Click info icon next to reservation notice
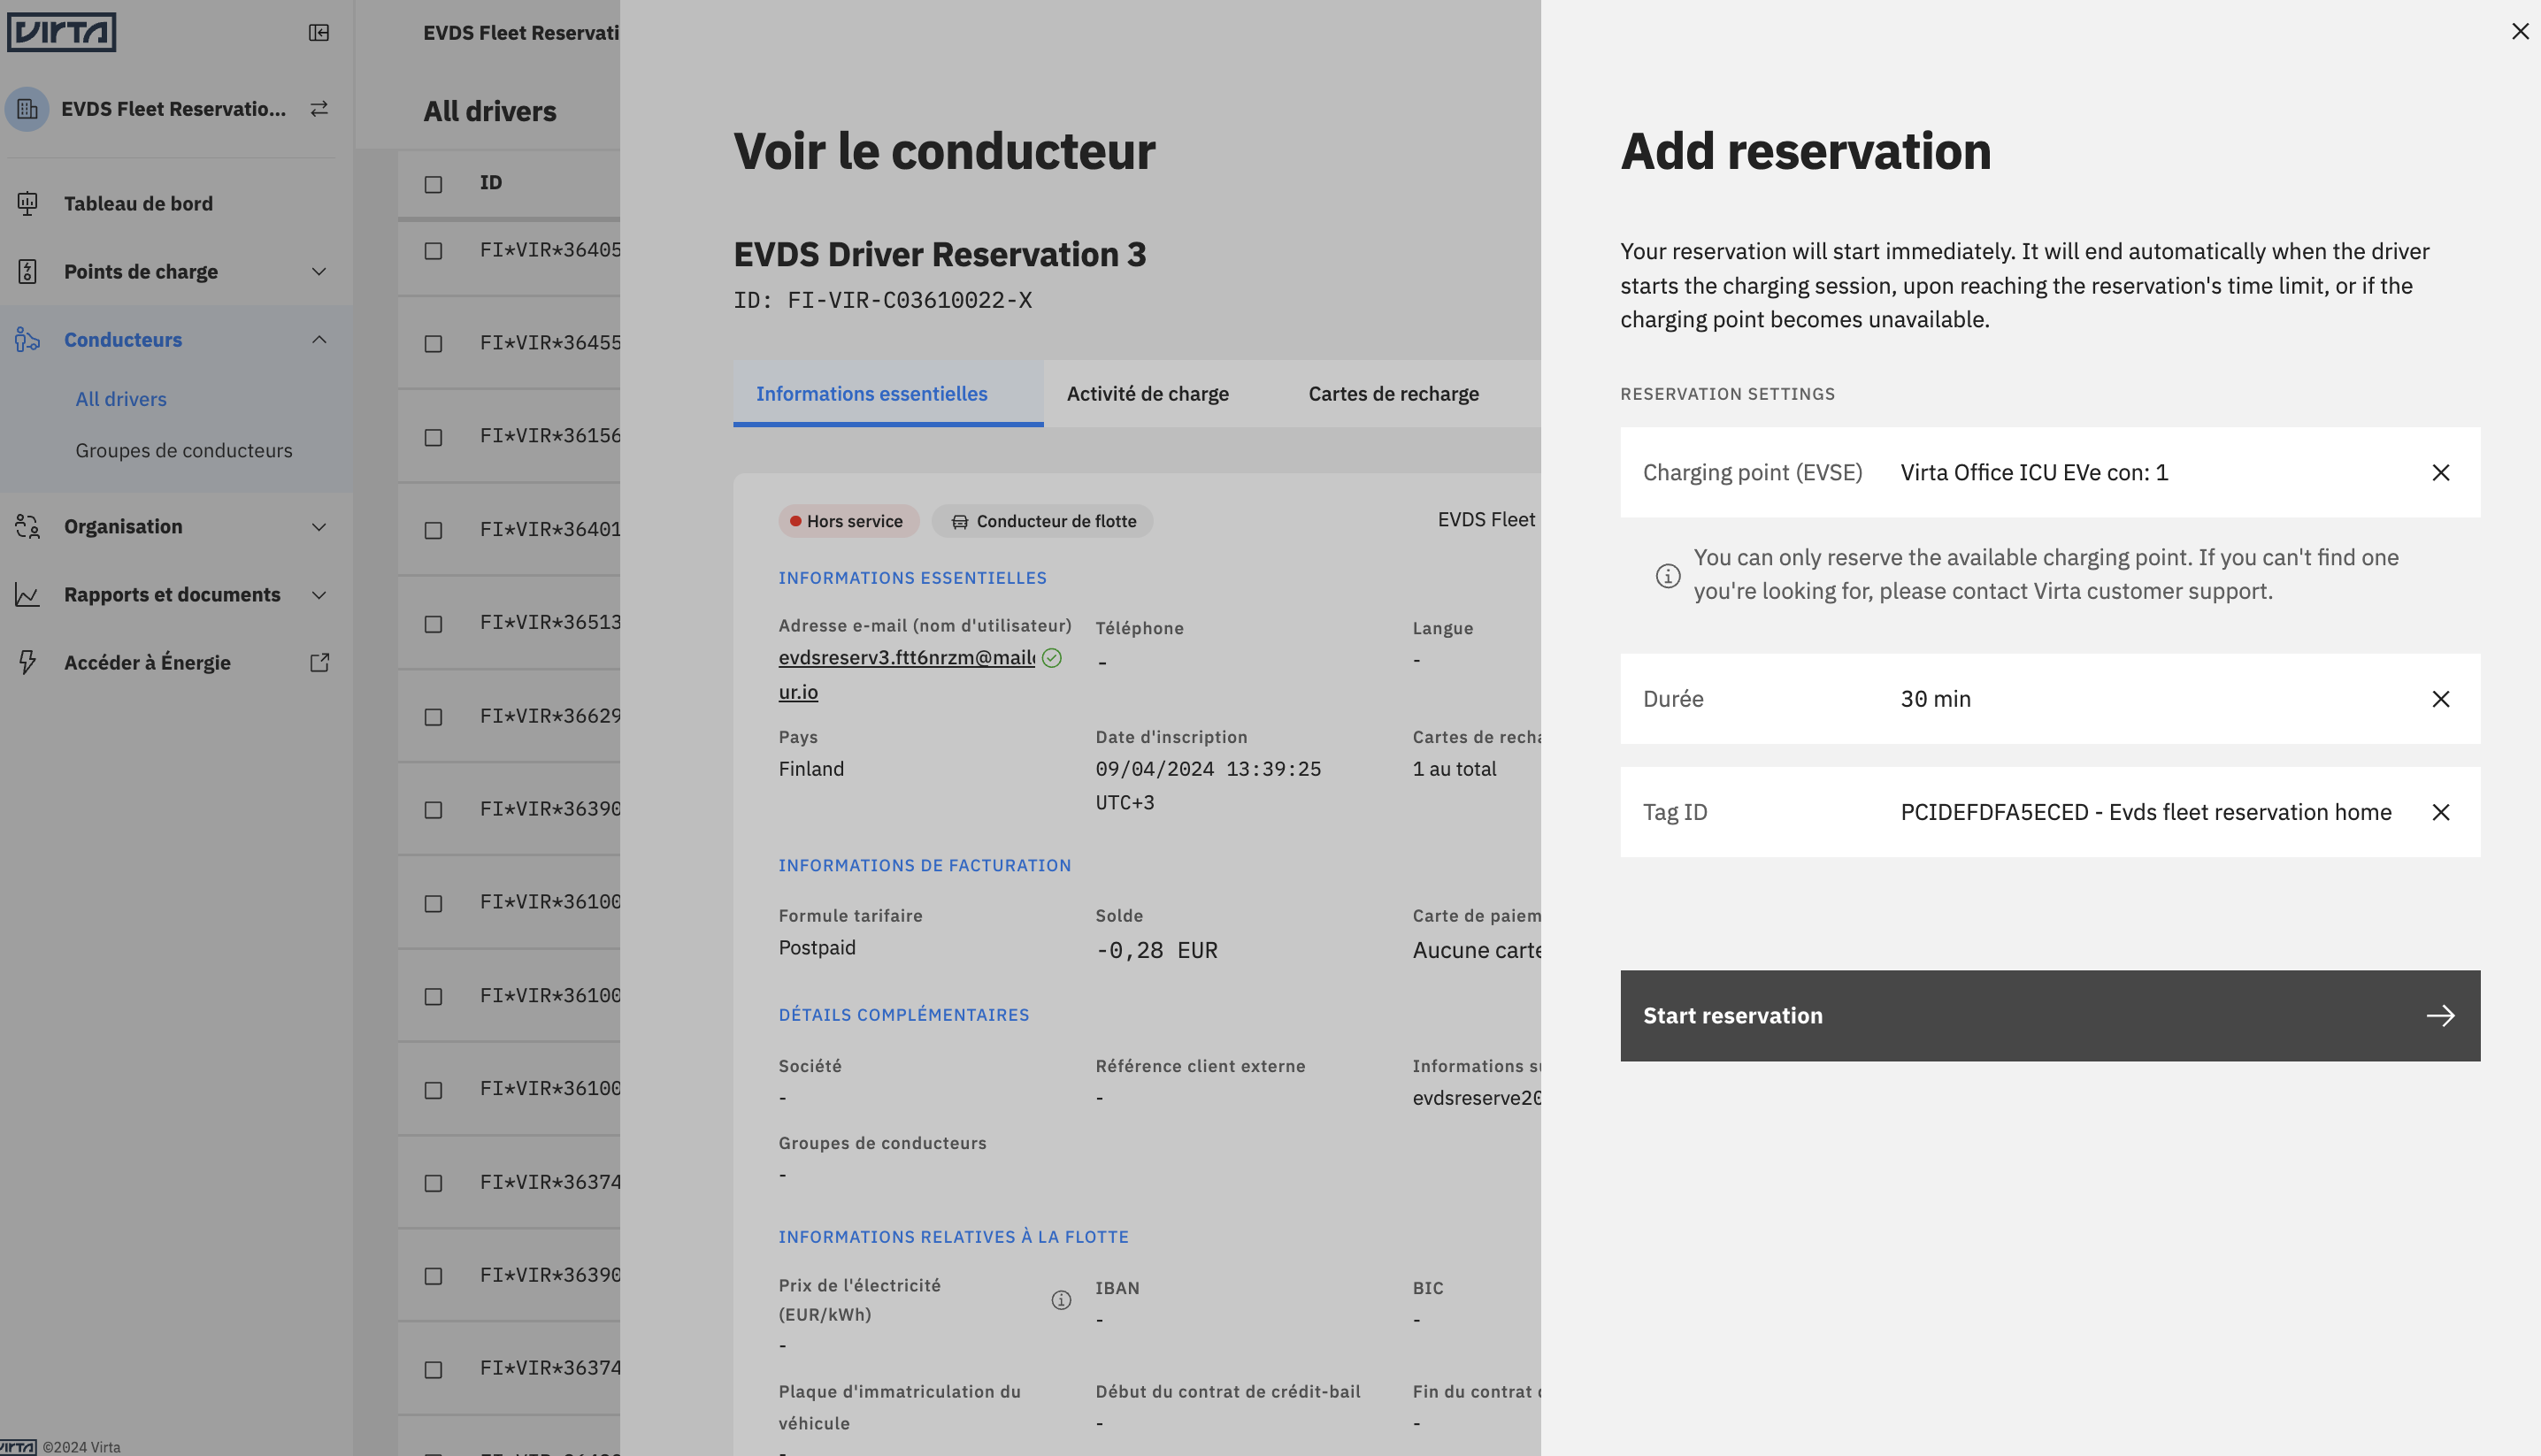The height and width of the screenshot is (1456, 2541). 1667,576
